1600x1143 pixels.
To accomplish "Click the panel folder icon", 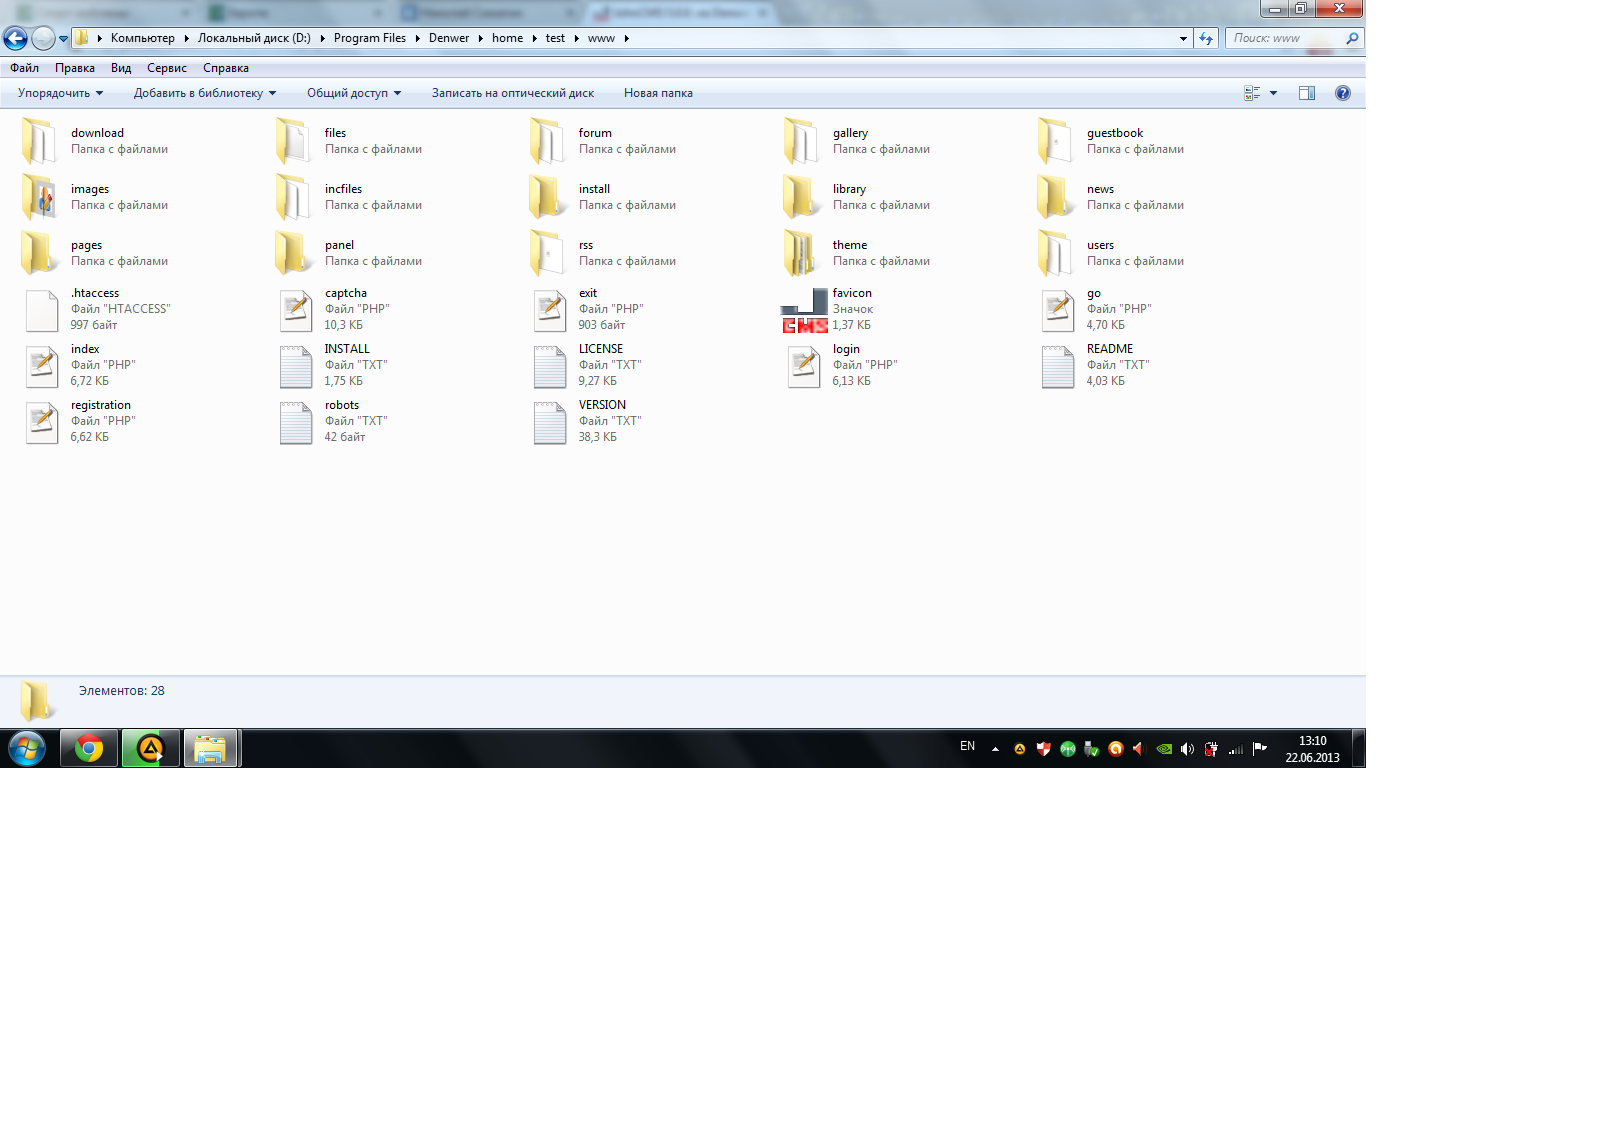I will tap(294, 253).
